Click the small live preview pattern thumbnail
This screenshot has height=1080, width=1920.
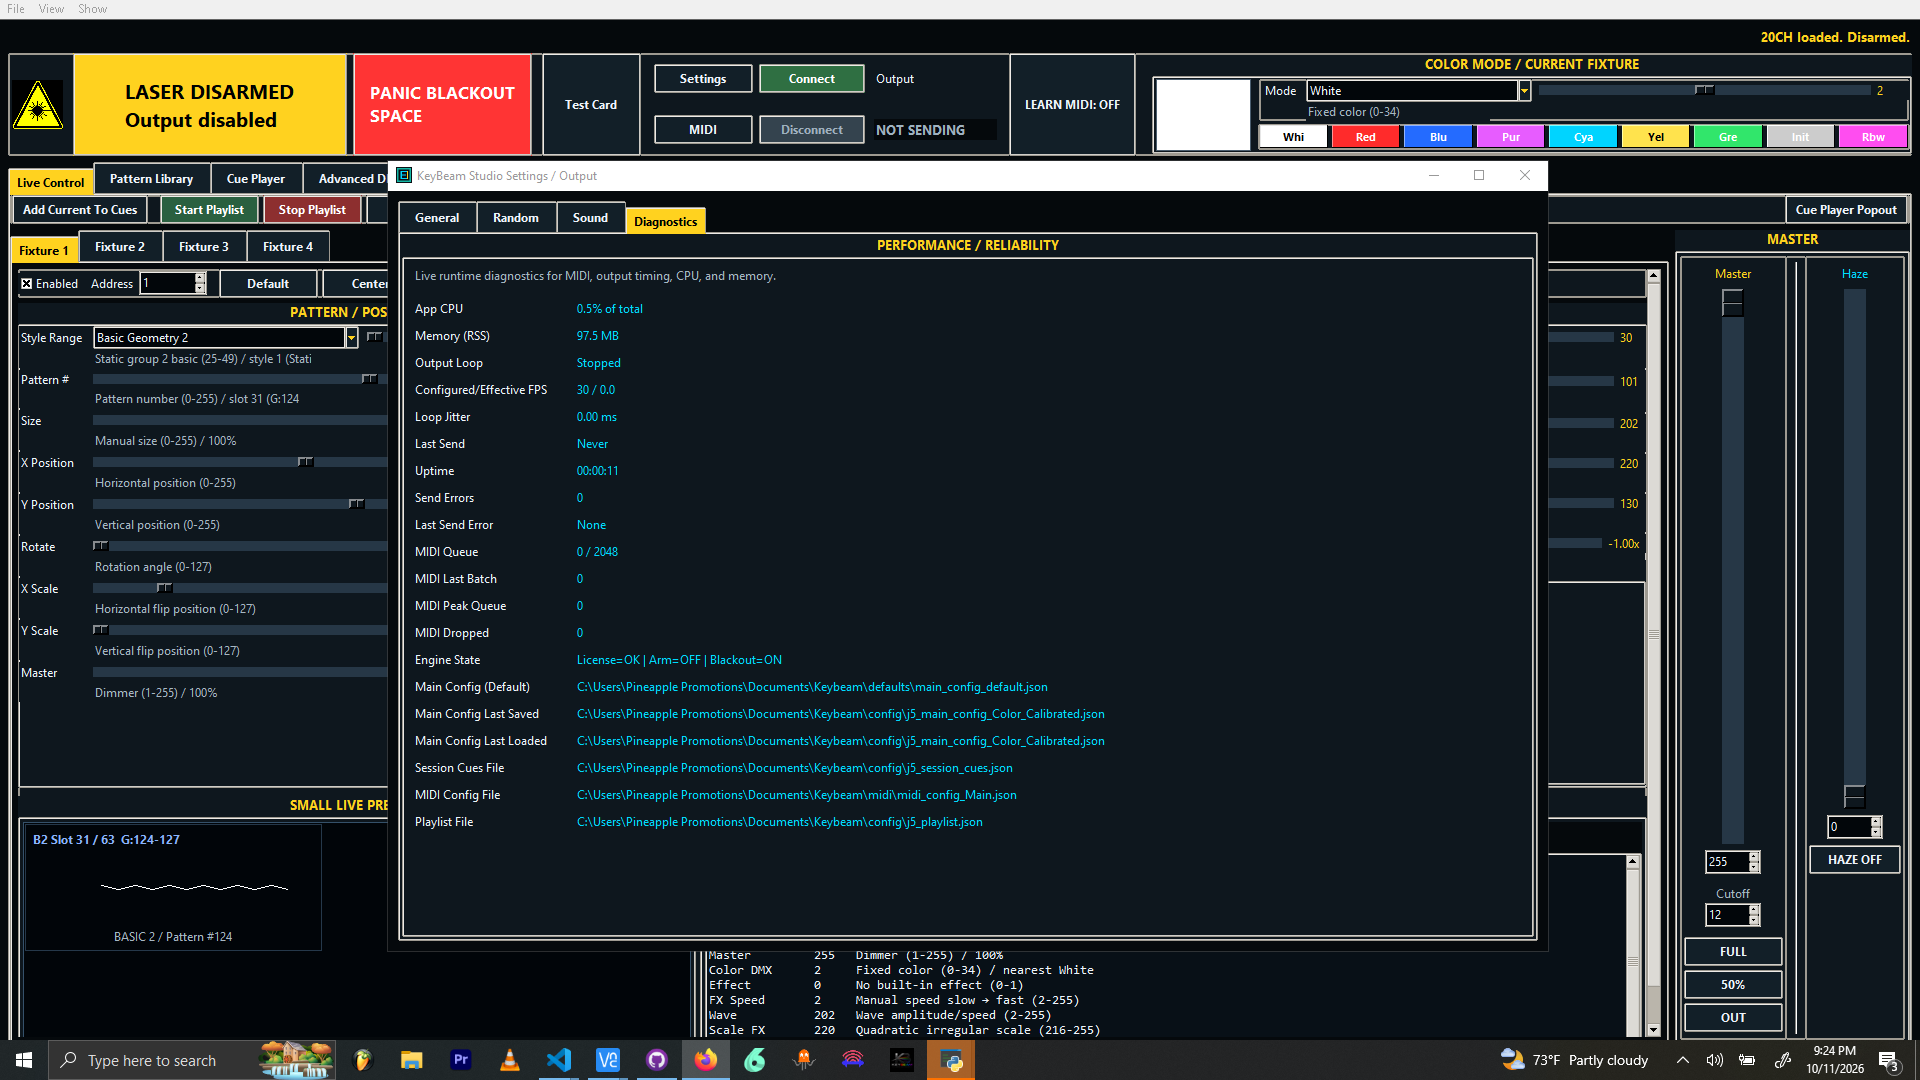tap(173, 887)
